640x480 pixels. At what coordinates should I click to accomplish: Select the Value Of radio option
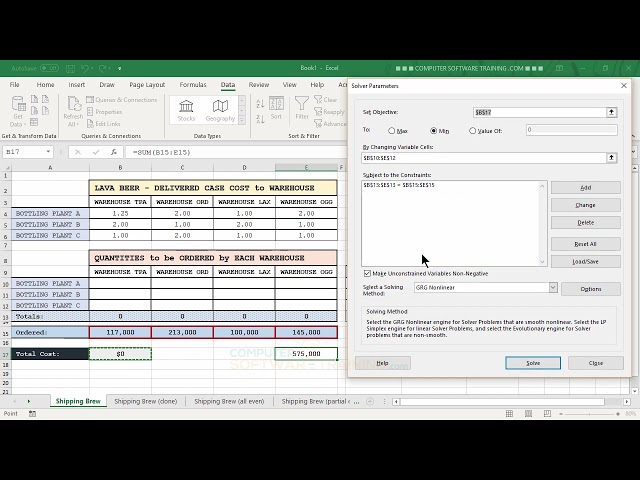pyautogui.click(x=473, y=131)
